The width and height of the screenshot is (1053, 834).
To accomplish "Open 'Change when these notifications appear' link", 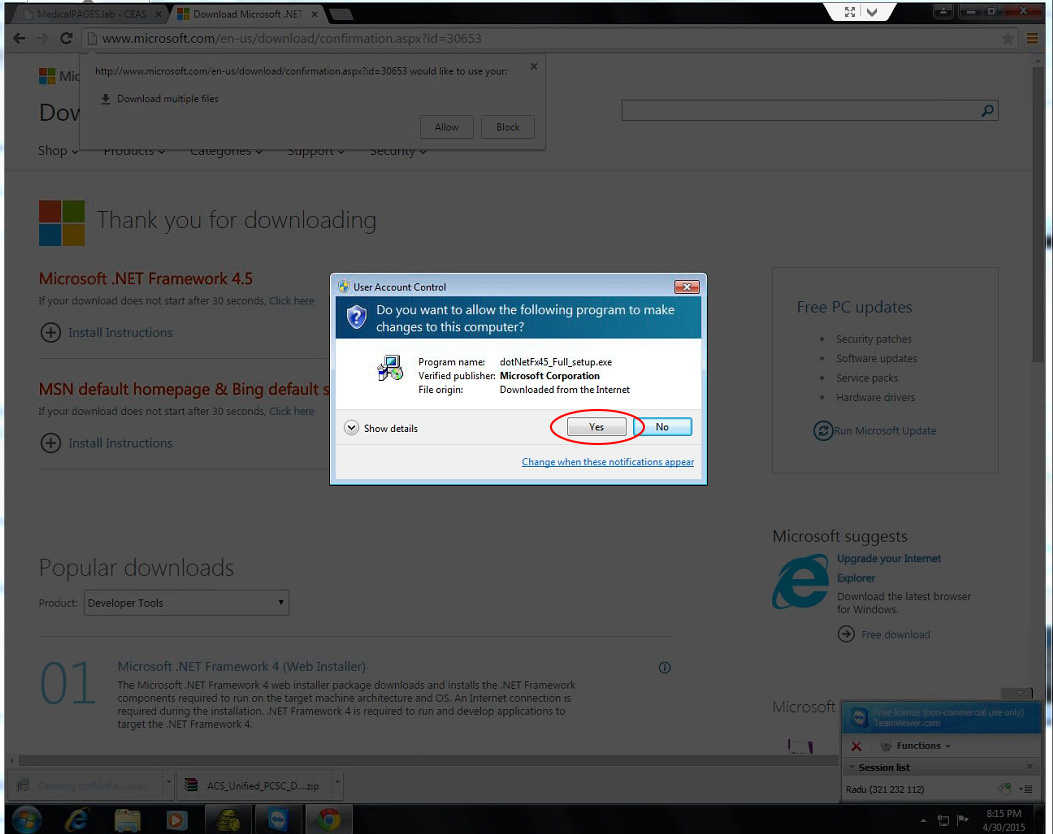I will coord(608,462).
